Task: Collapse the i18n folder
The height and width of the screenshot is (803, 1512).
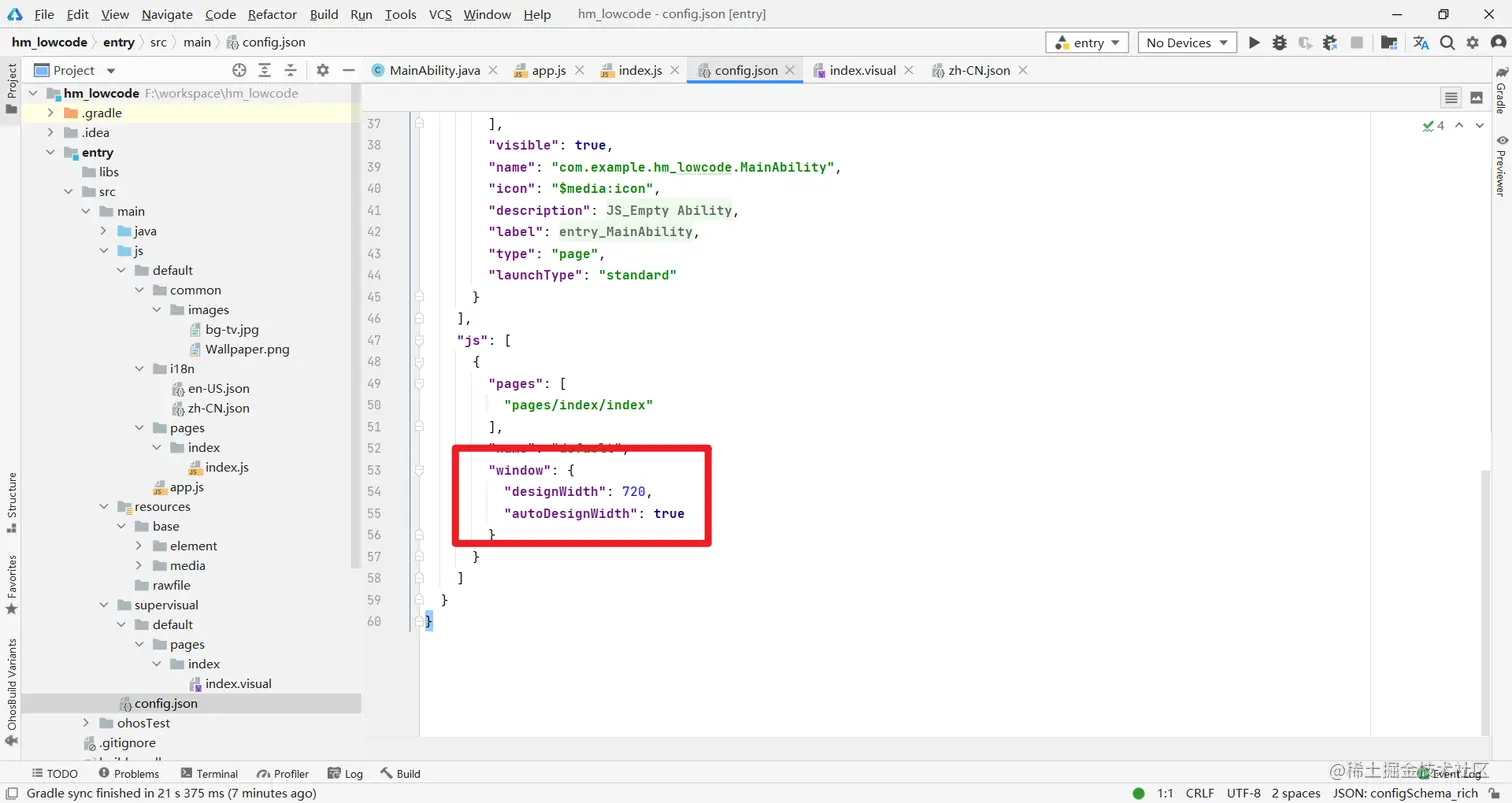Action: pos(139,369)
